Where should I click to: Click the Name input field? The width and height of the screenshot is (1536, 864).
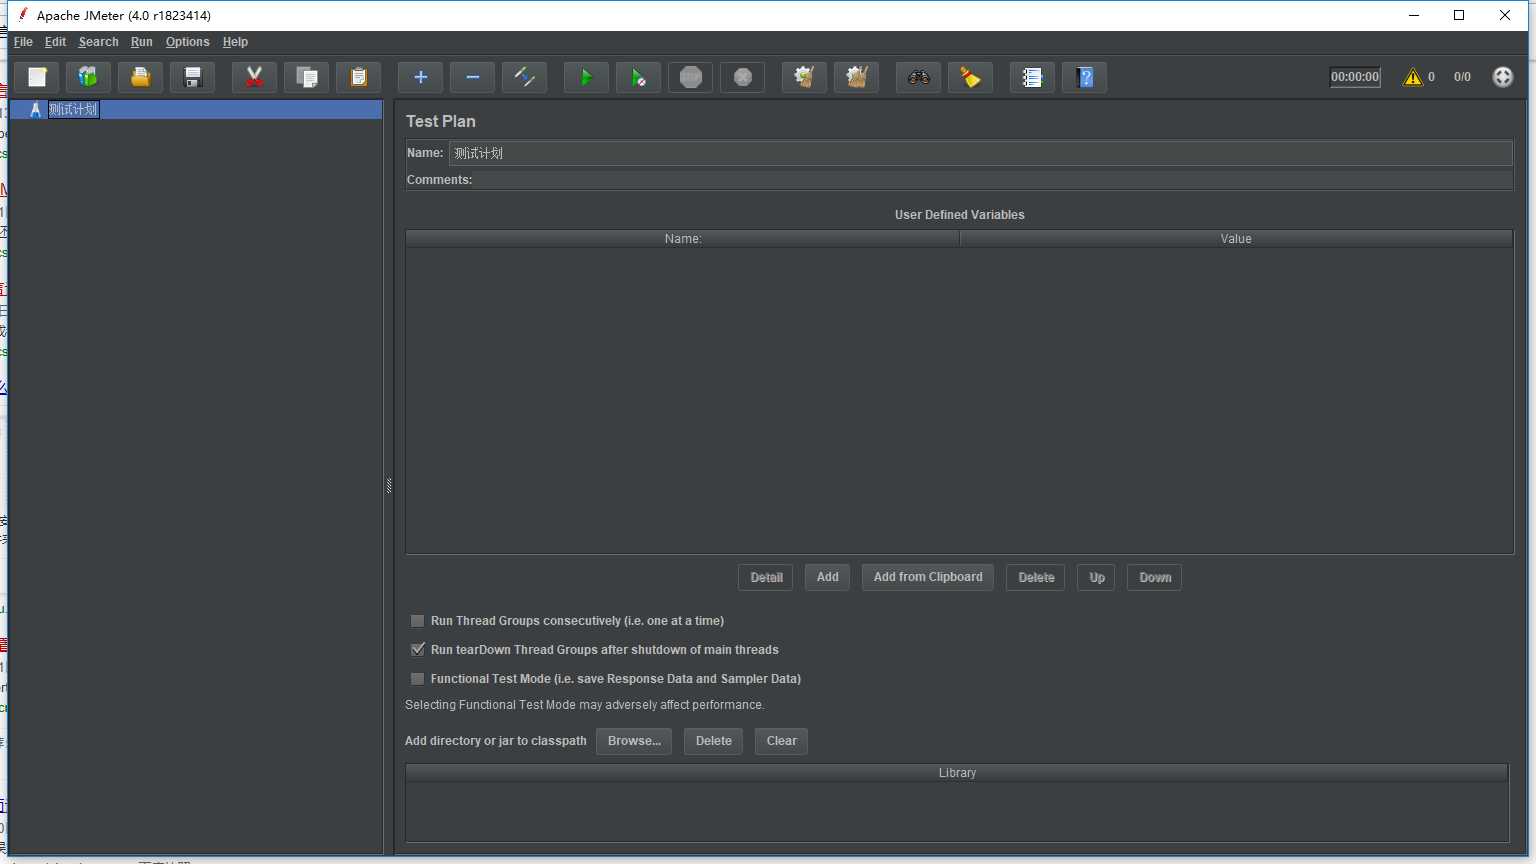click(980, 153)
